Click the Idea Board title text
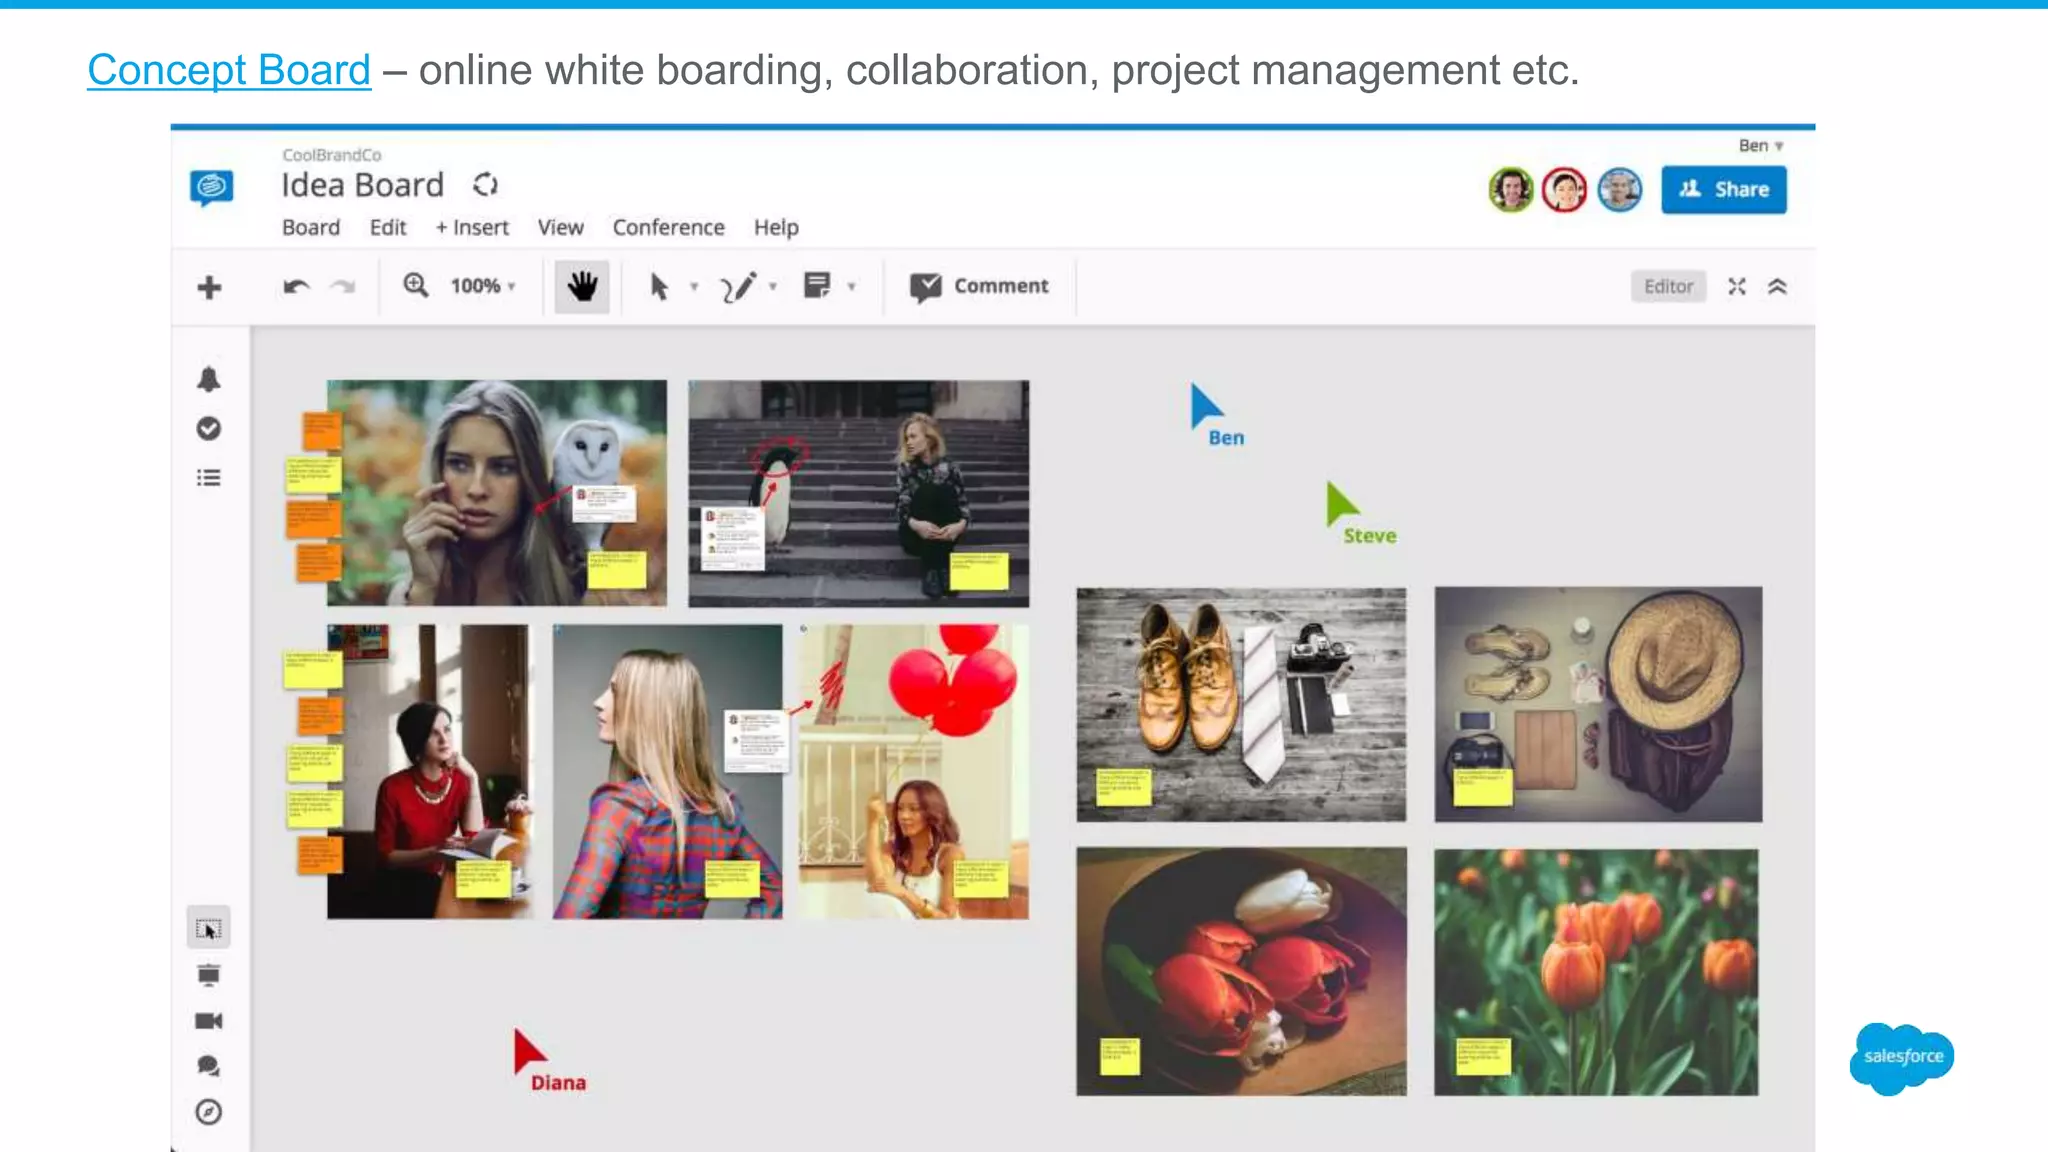 tap(362, 185)
